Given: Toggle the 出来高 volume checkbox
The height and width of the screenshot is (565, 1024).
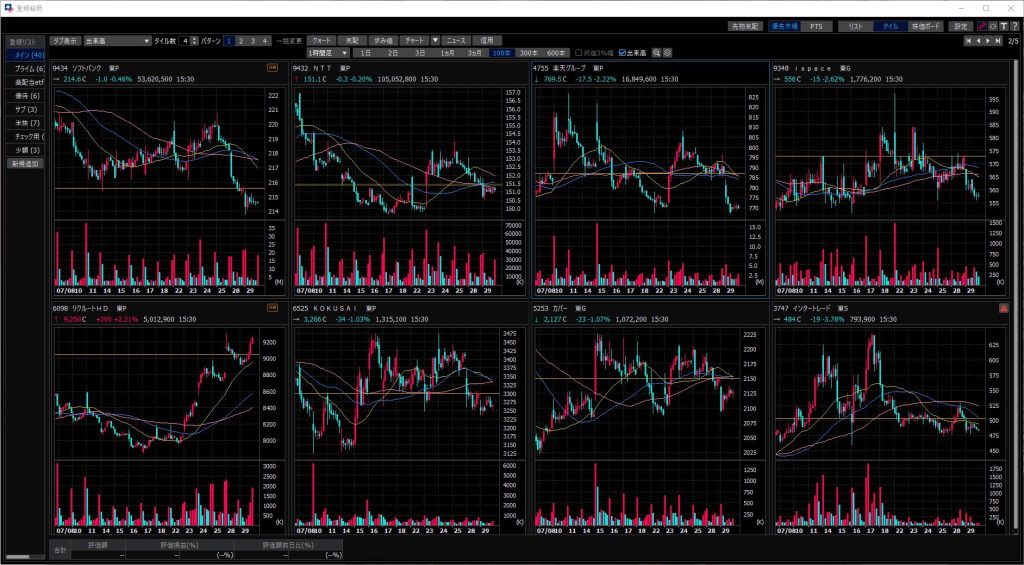Looking at the screenshot, I should tap(623, 52).
